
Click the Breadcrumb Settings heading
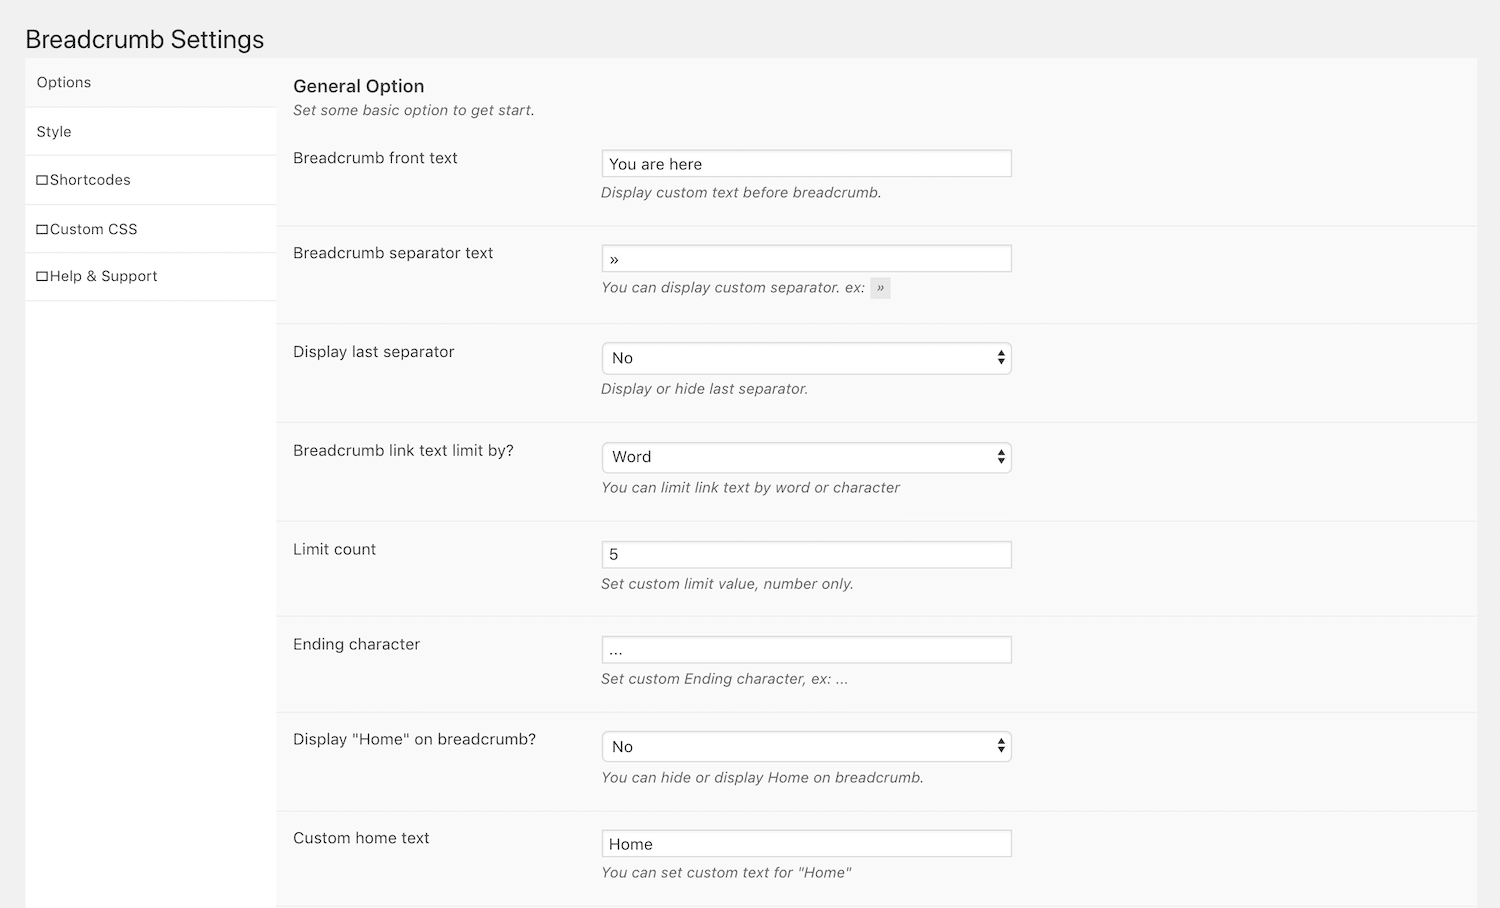tap(145, 39)
